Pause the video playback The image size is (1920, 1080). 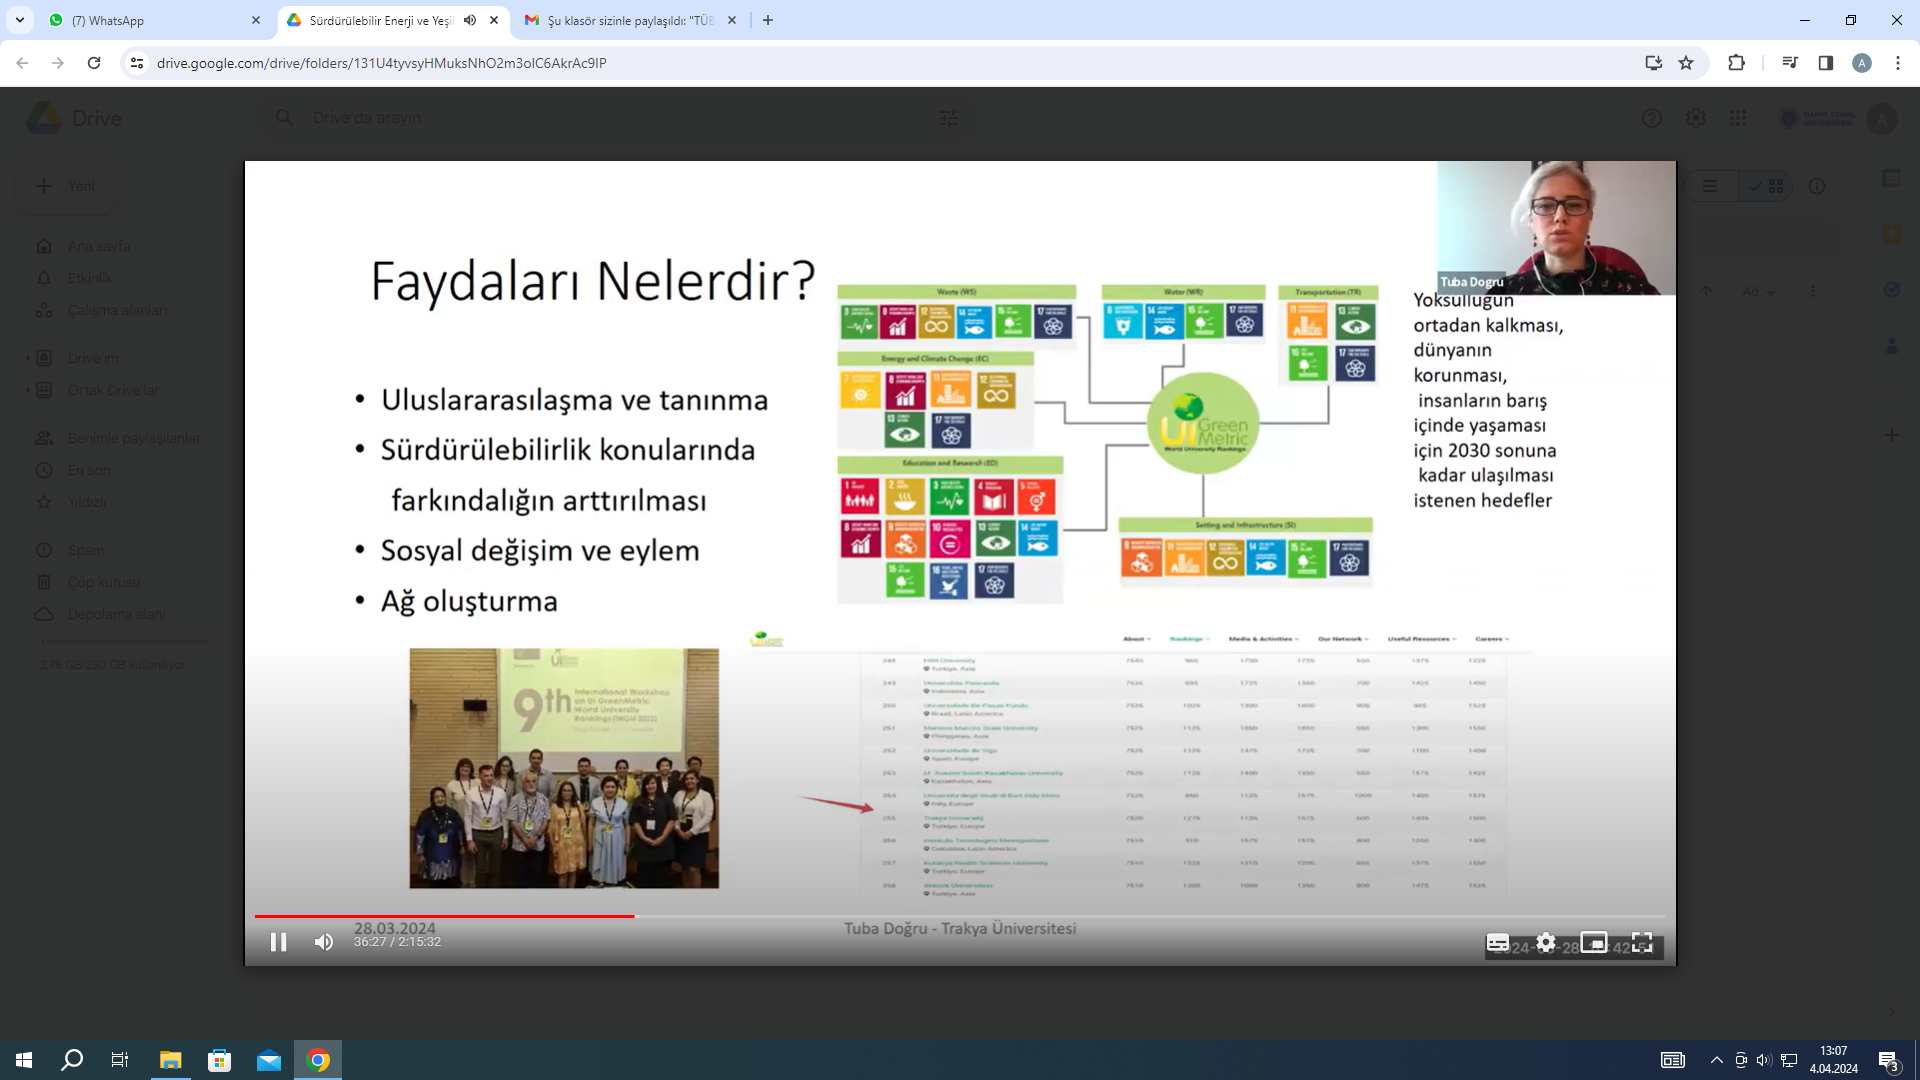278,942
